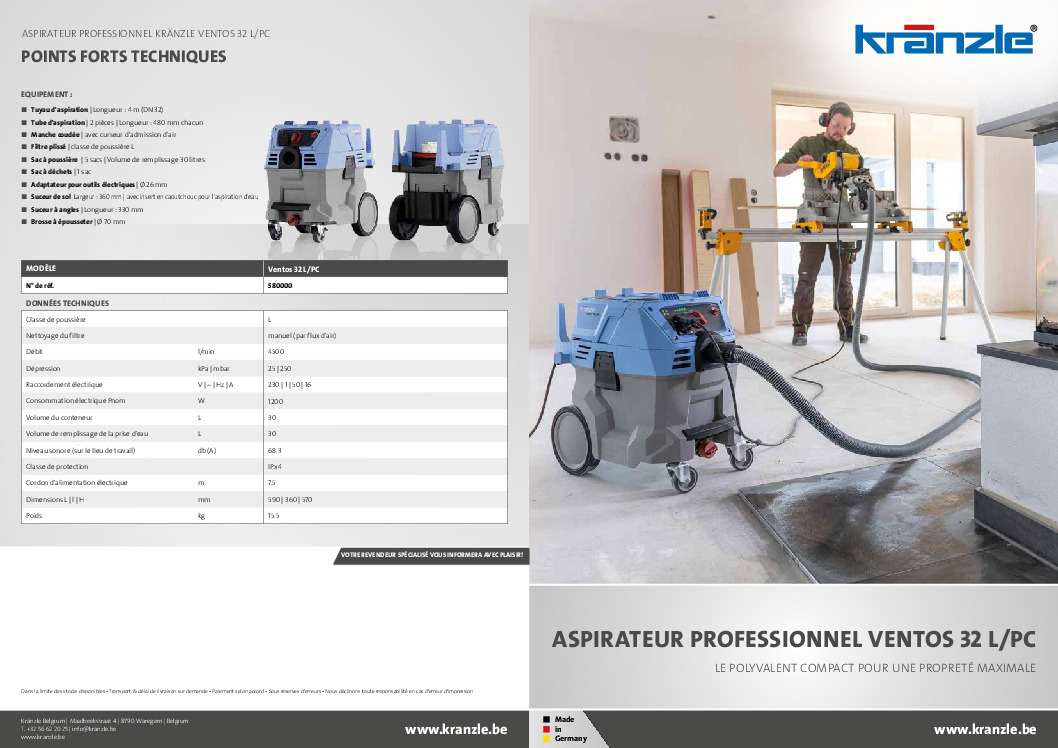Click the 'Kränzle Belgium | Maalbeekstraat 4' address line
The height and width of the screenshot is (748, 1058).
click(x=105, y=721)
